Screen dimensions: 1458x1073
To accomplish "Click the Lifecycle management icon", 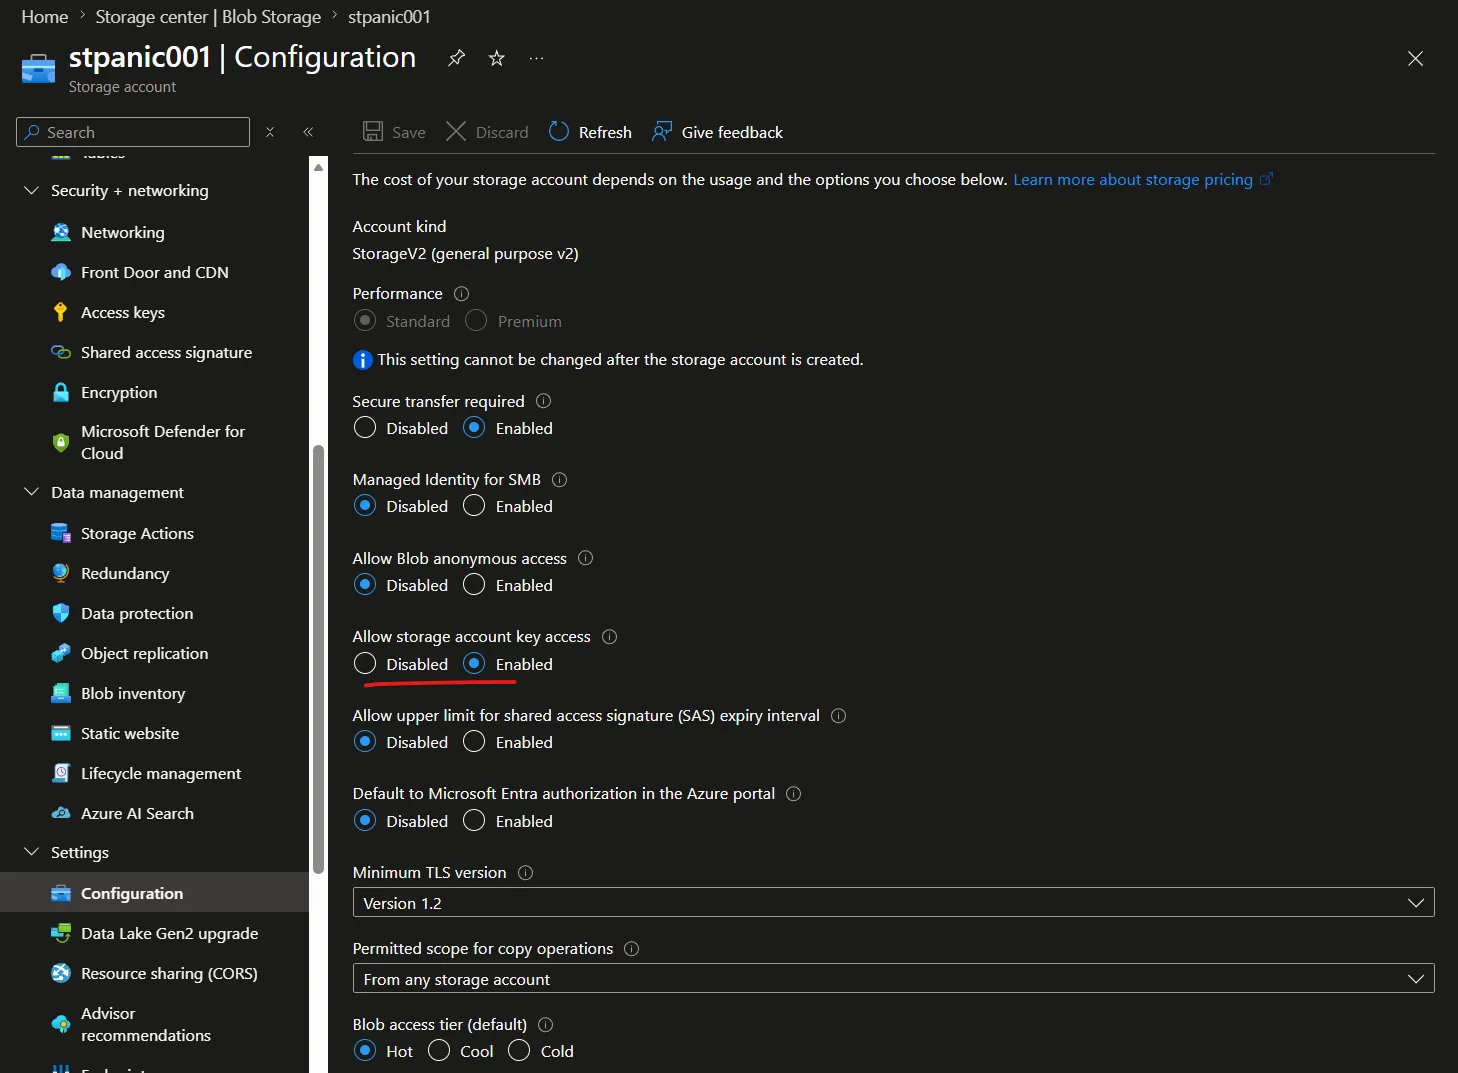I will tap(61, 773).
